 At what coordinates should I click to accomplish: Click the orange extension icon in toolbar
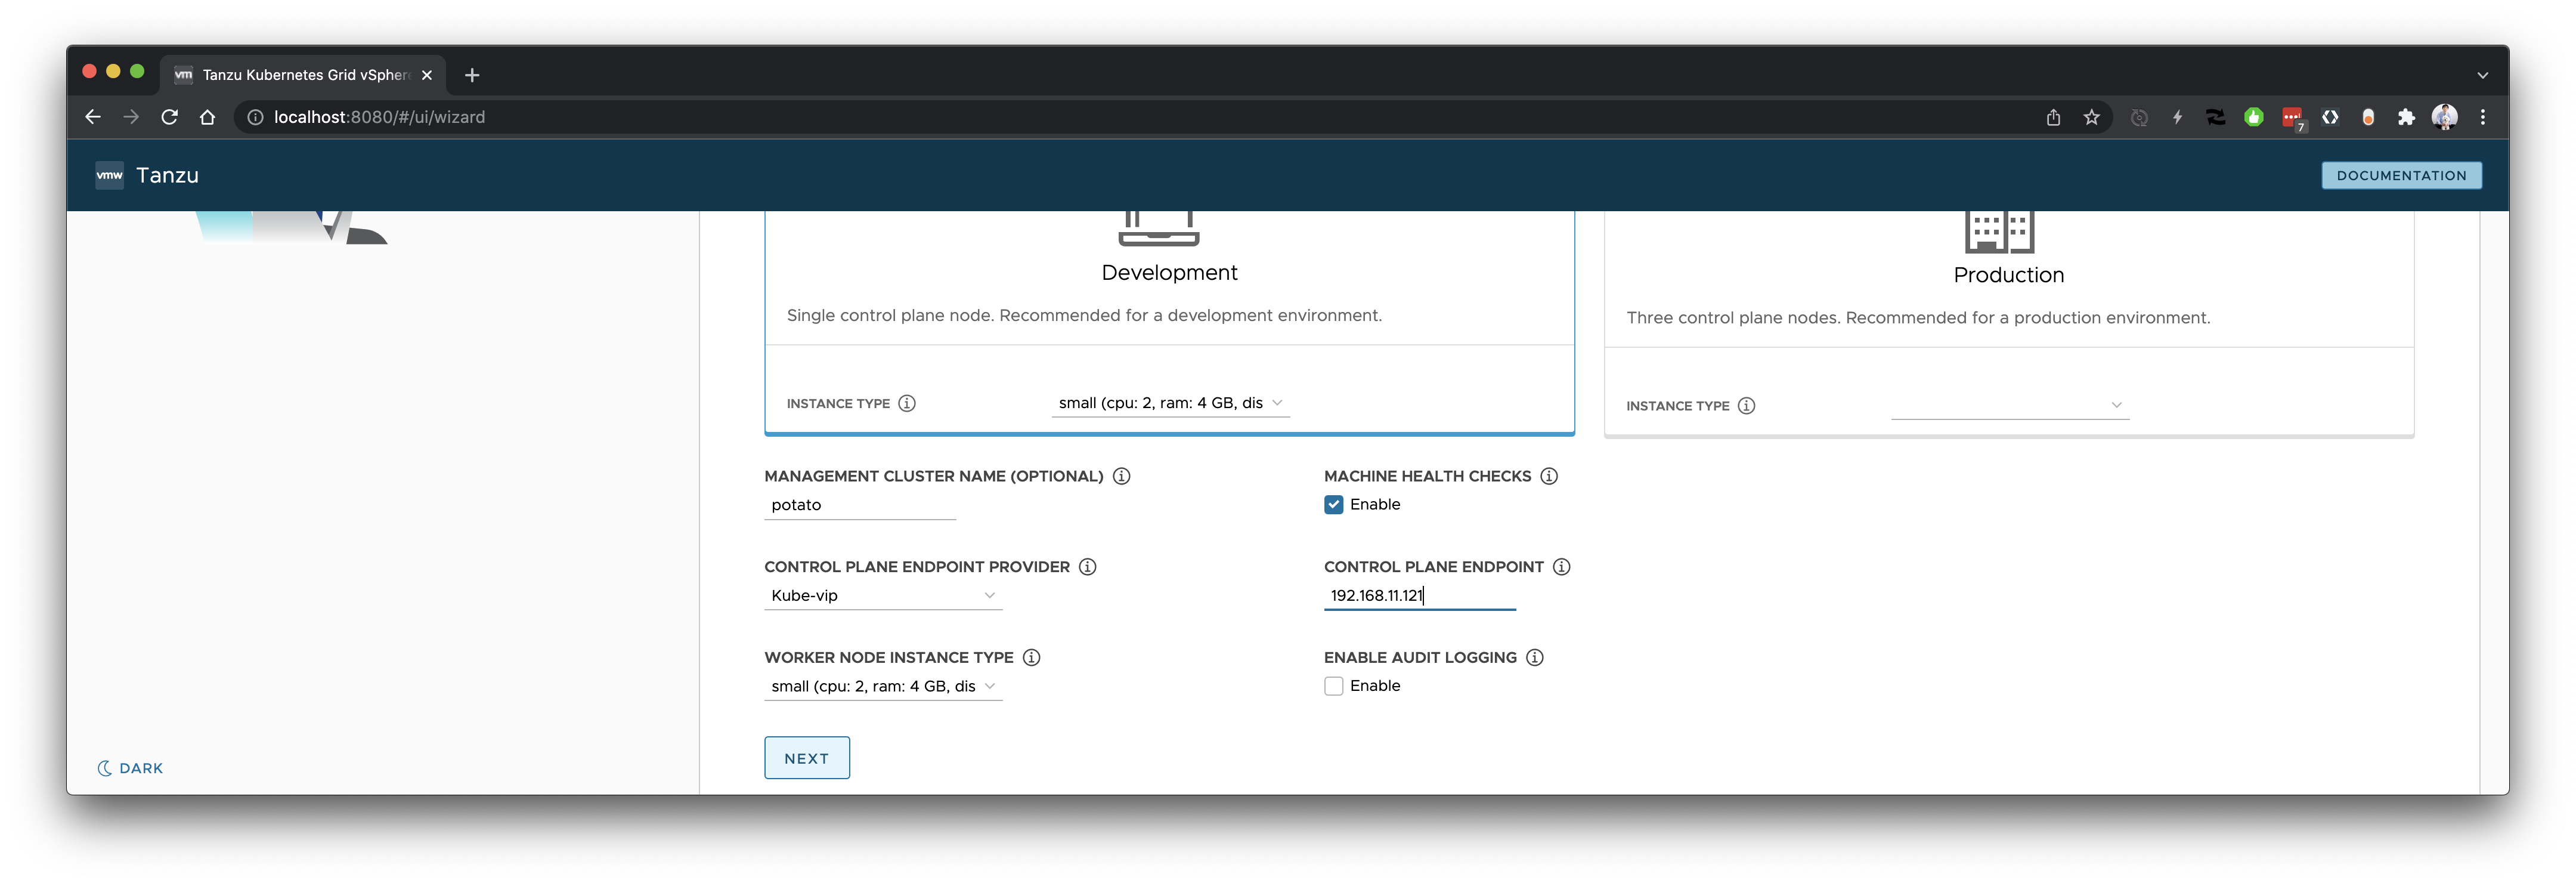(x=2368, y=117)
